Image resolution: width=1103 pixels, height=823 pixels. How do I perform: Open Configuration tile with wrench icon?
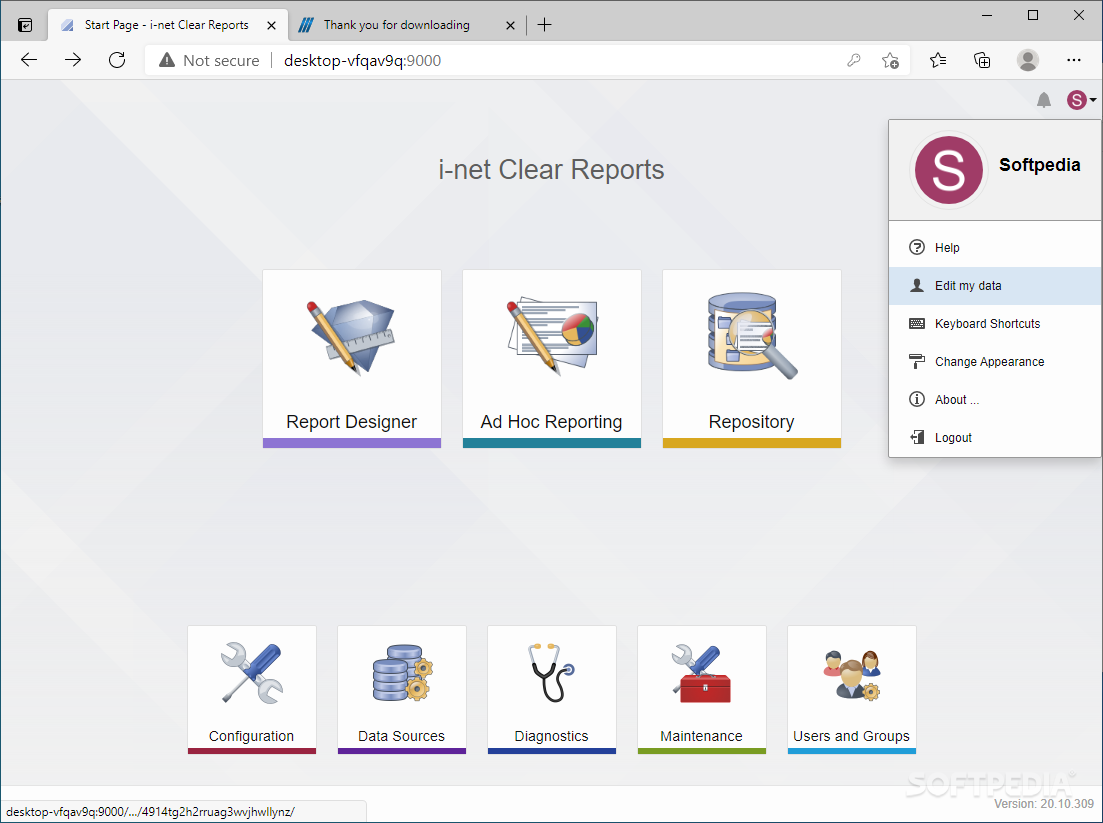(x=252, y=689)
